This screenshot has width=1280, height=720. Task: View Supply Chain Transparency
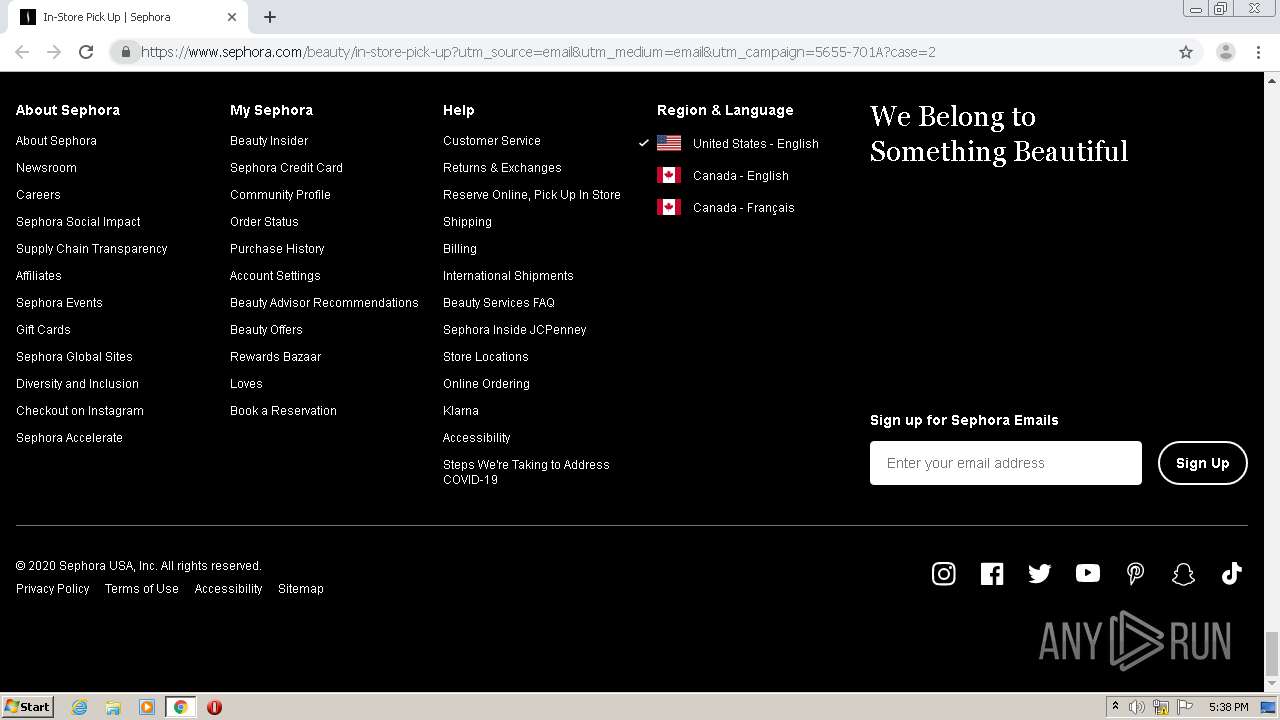tap(91, 249)
